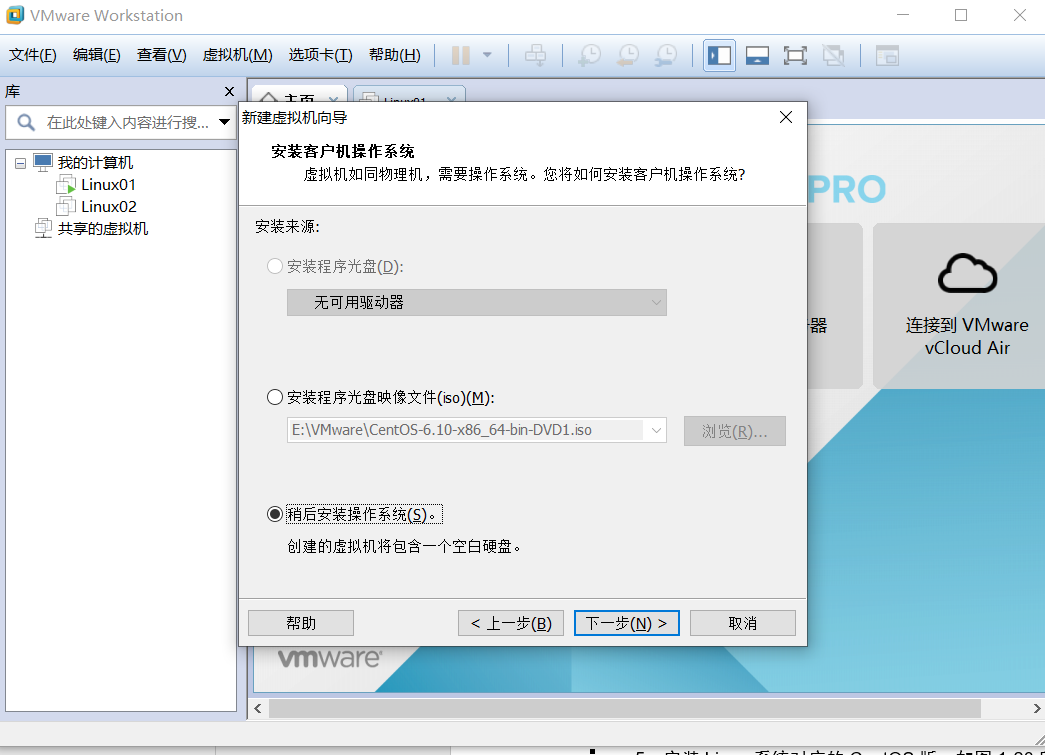Click the Unity mode toolbar icon
The width and height of the screenshot is (1045, 755).
pos(833,55)
